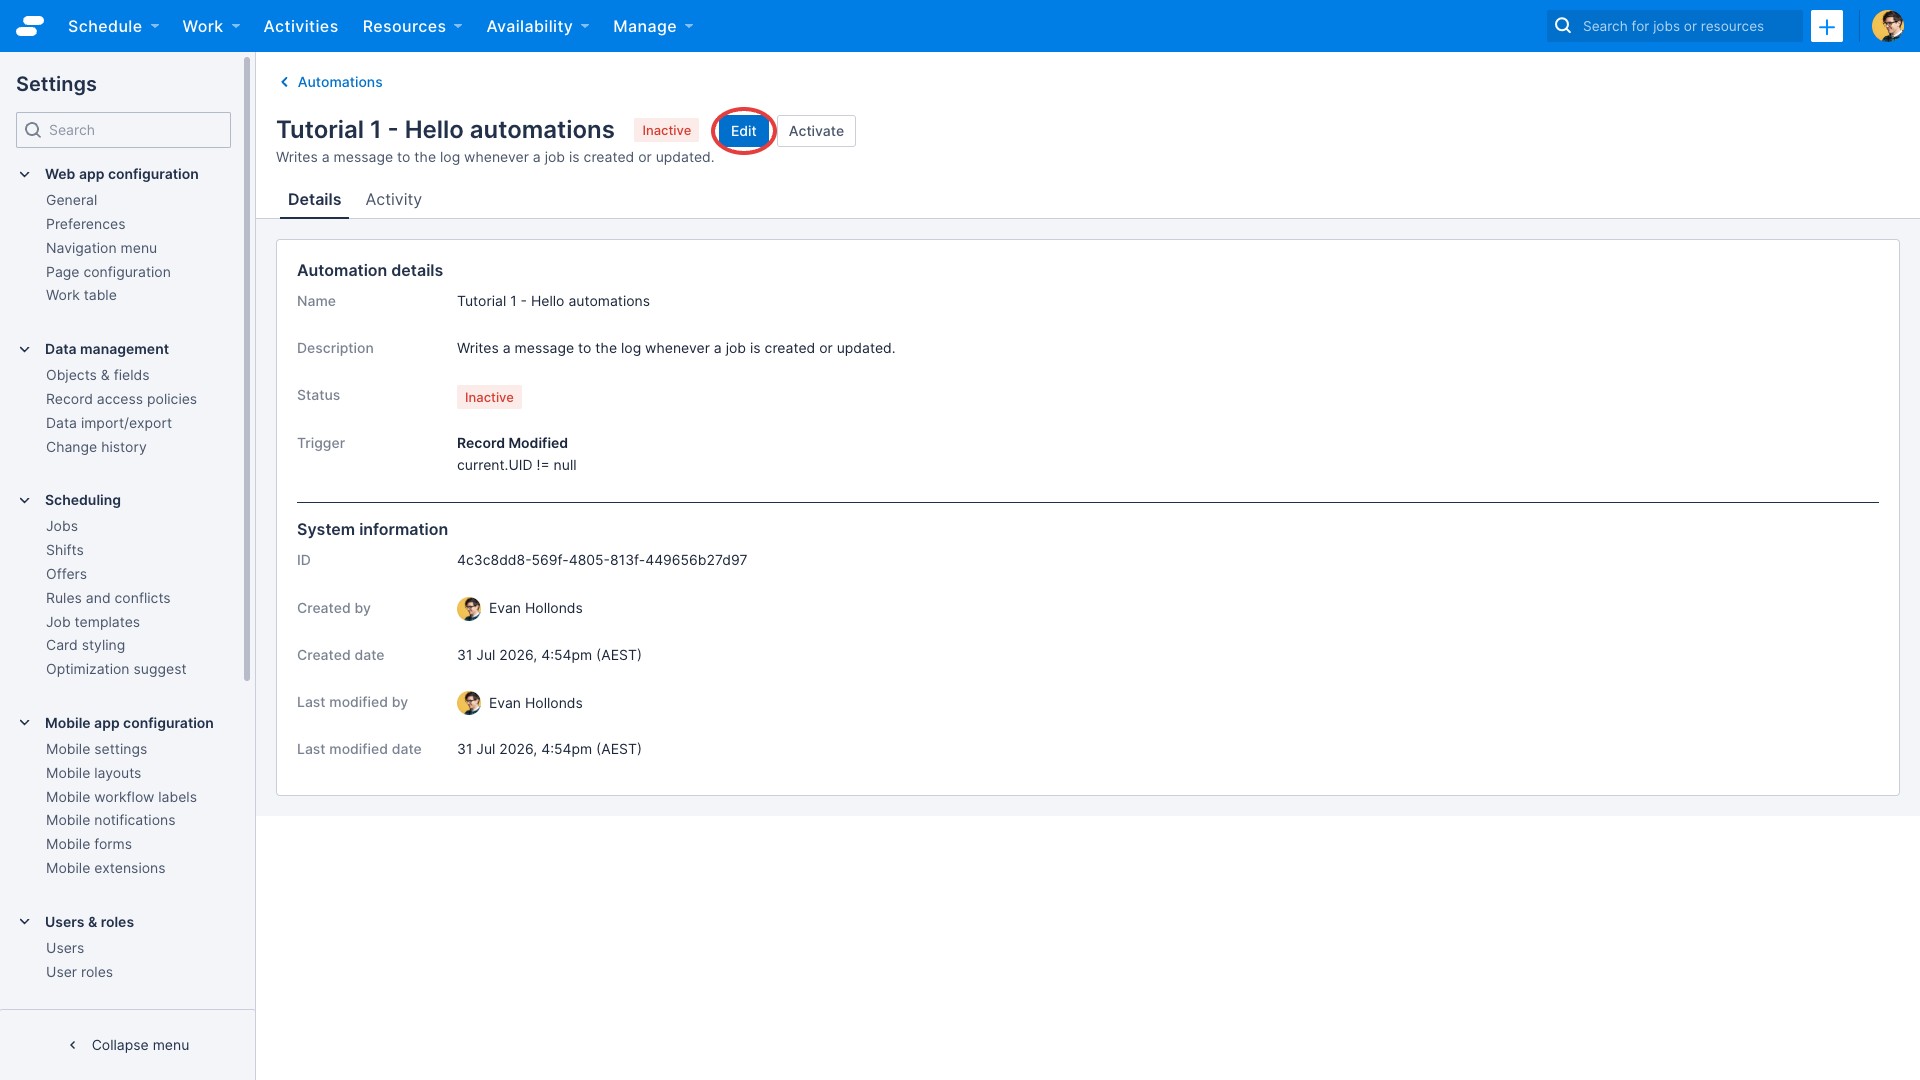Open Change history
The width and height of the screenshot is (1920, 1080).
pos(96,447)
